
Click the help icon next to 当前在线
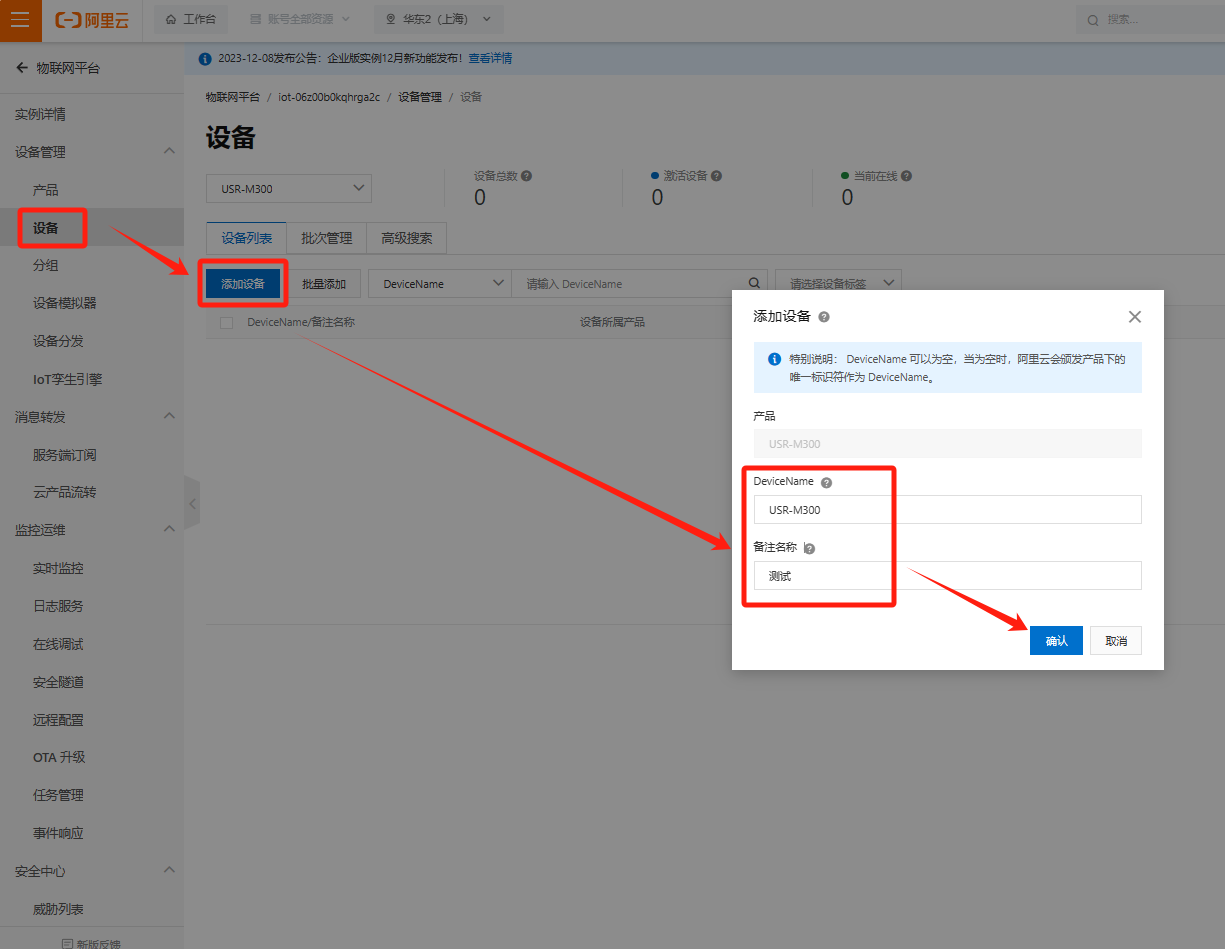(x=906, y=176)
